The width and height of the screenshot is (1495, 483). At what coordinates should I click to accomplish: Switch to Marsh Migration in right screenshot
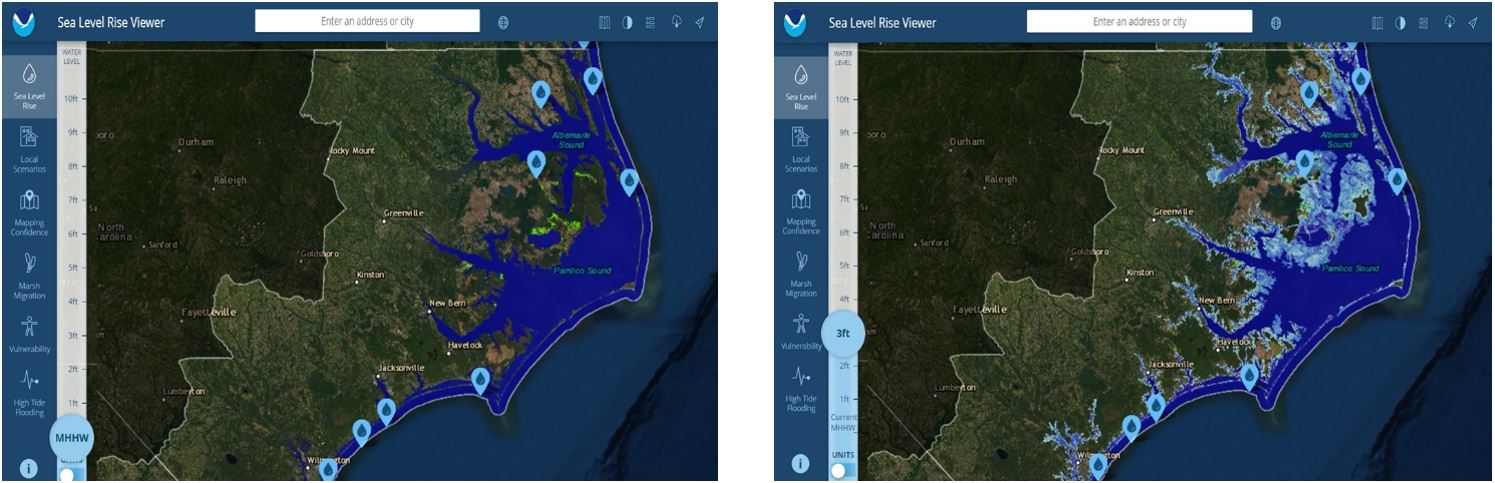coord(801,274)
